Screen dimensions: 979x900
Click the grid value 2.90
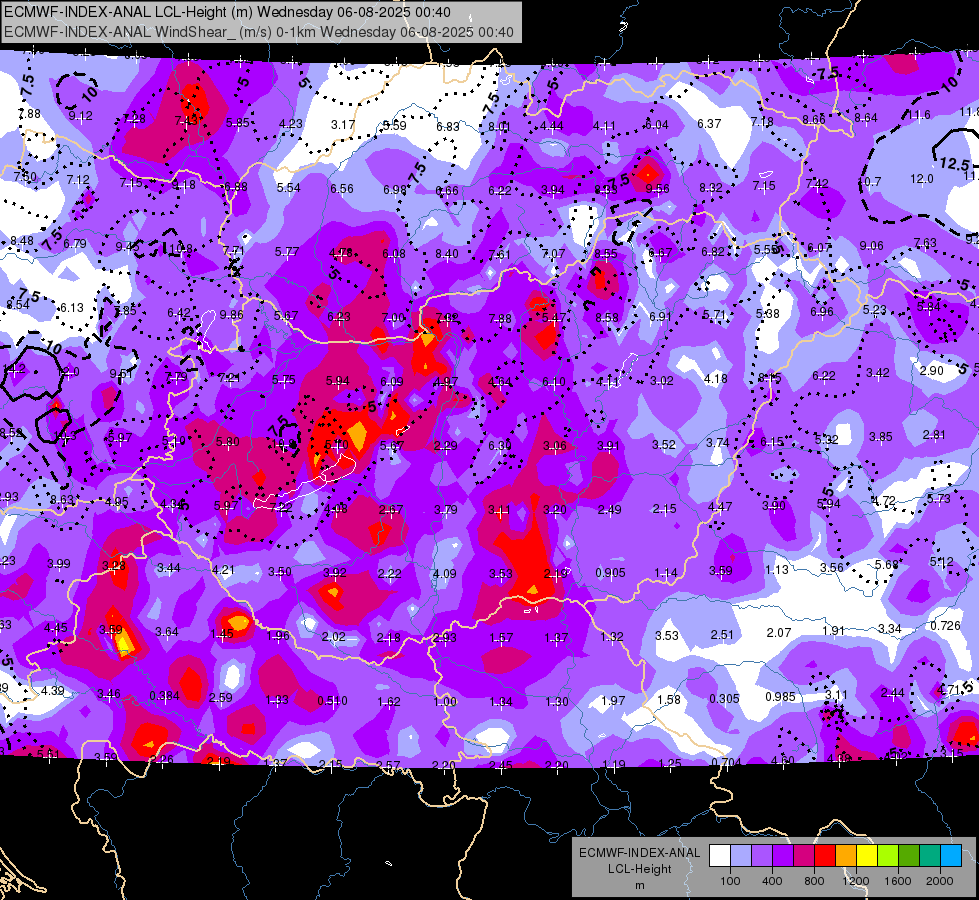[932, 370]
